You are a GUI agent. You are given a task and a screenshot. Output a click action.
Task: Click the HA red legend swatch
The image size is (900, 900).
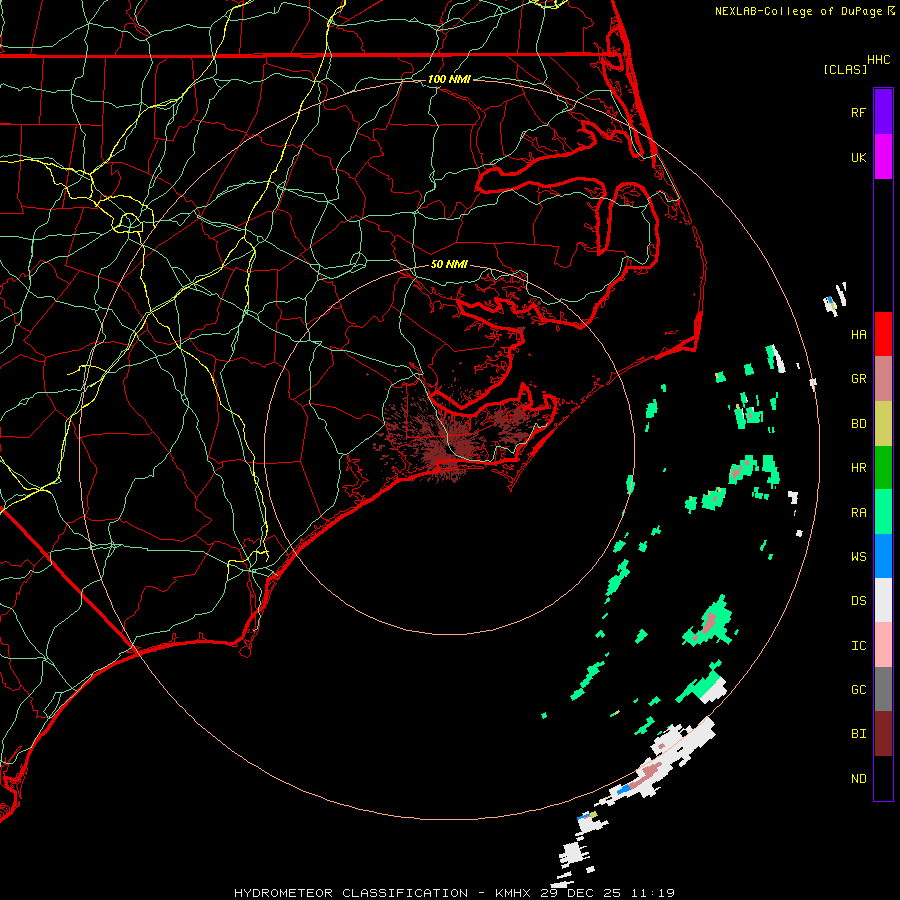point(883,334)
